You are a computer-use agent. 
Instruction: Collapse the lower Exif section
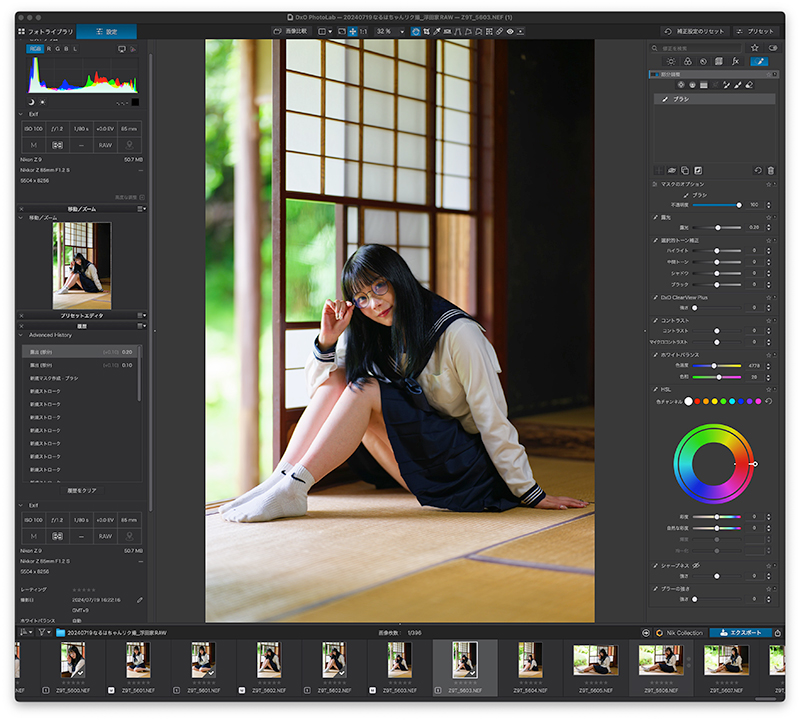tap(21, 505)
